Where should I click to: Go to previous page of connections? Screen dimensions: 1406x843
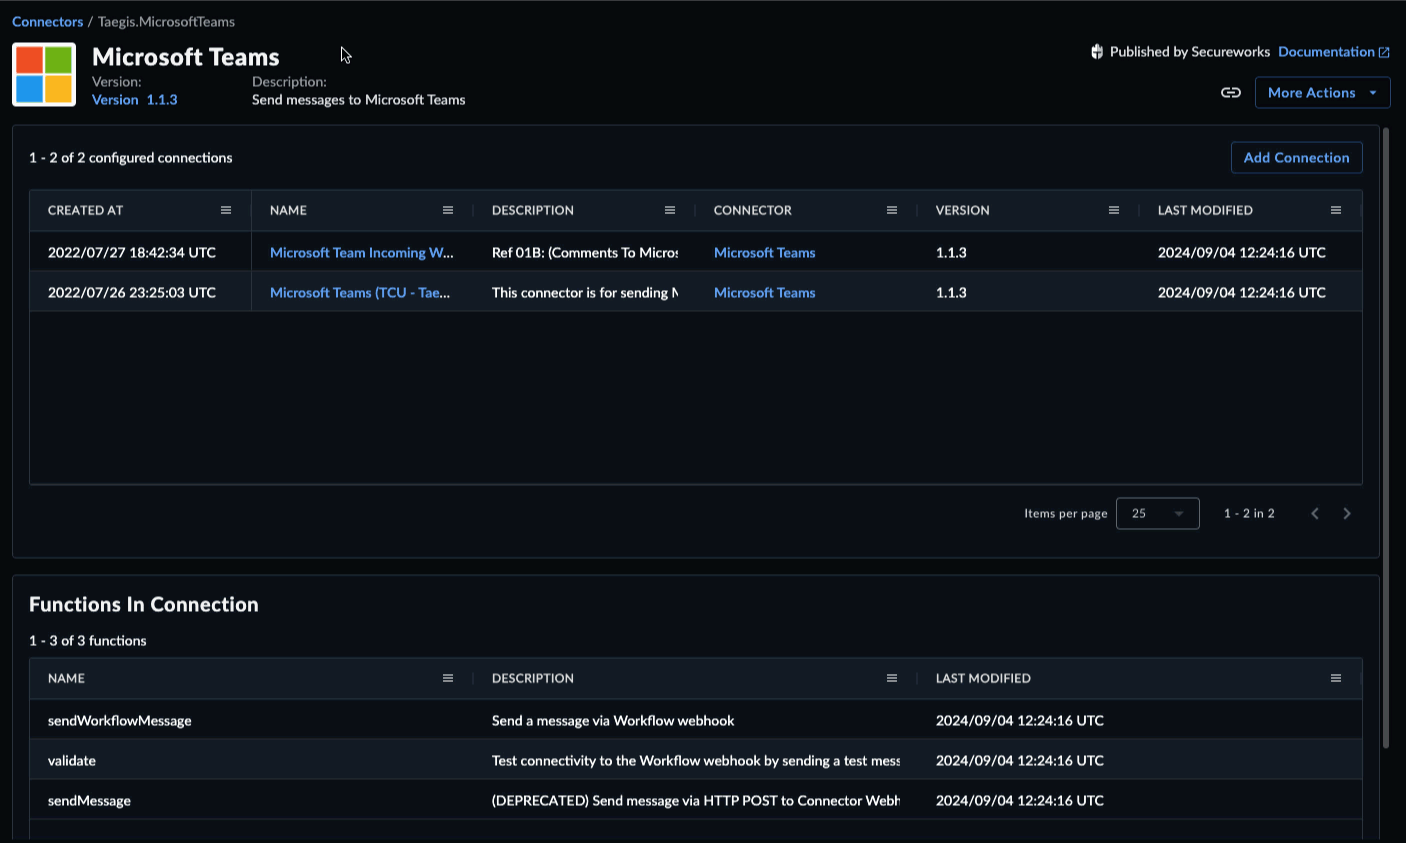1315,513
